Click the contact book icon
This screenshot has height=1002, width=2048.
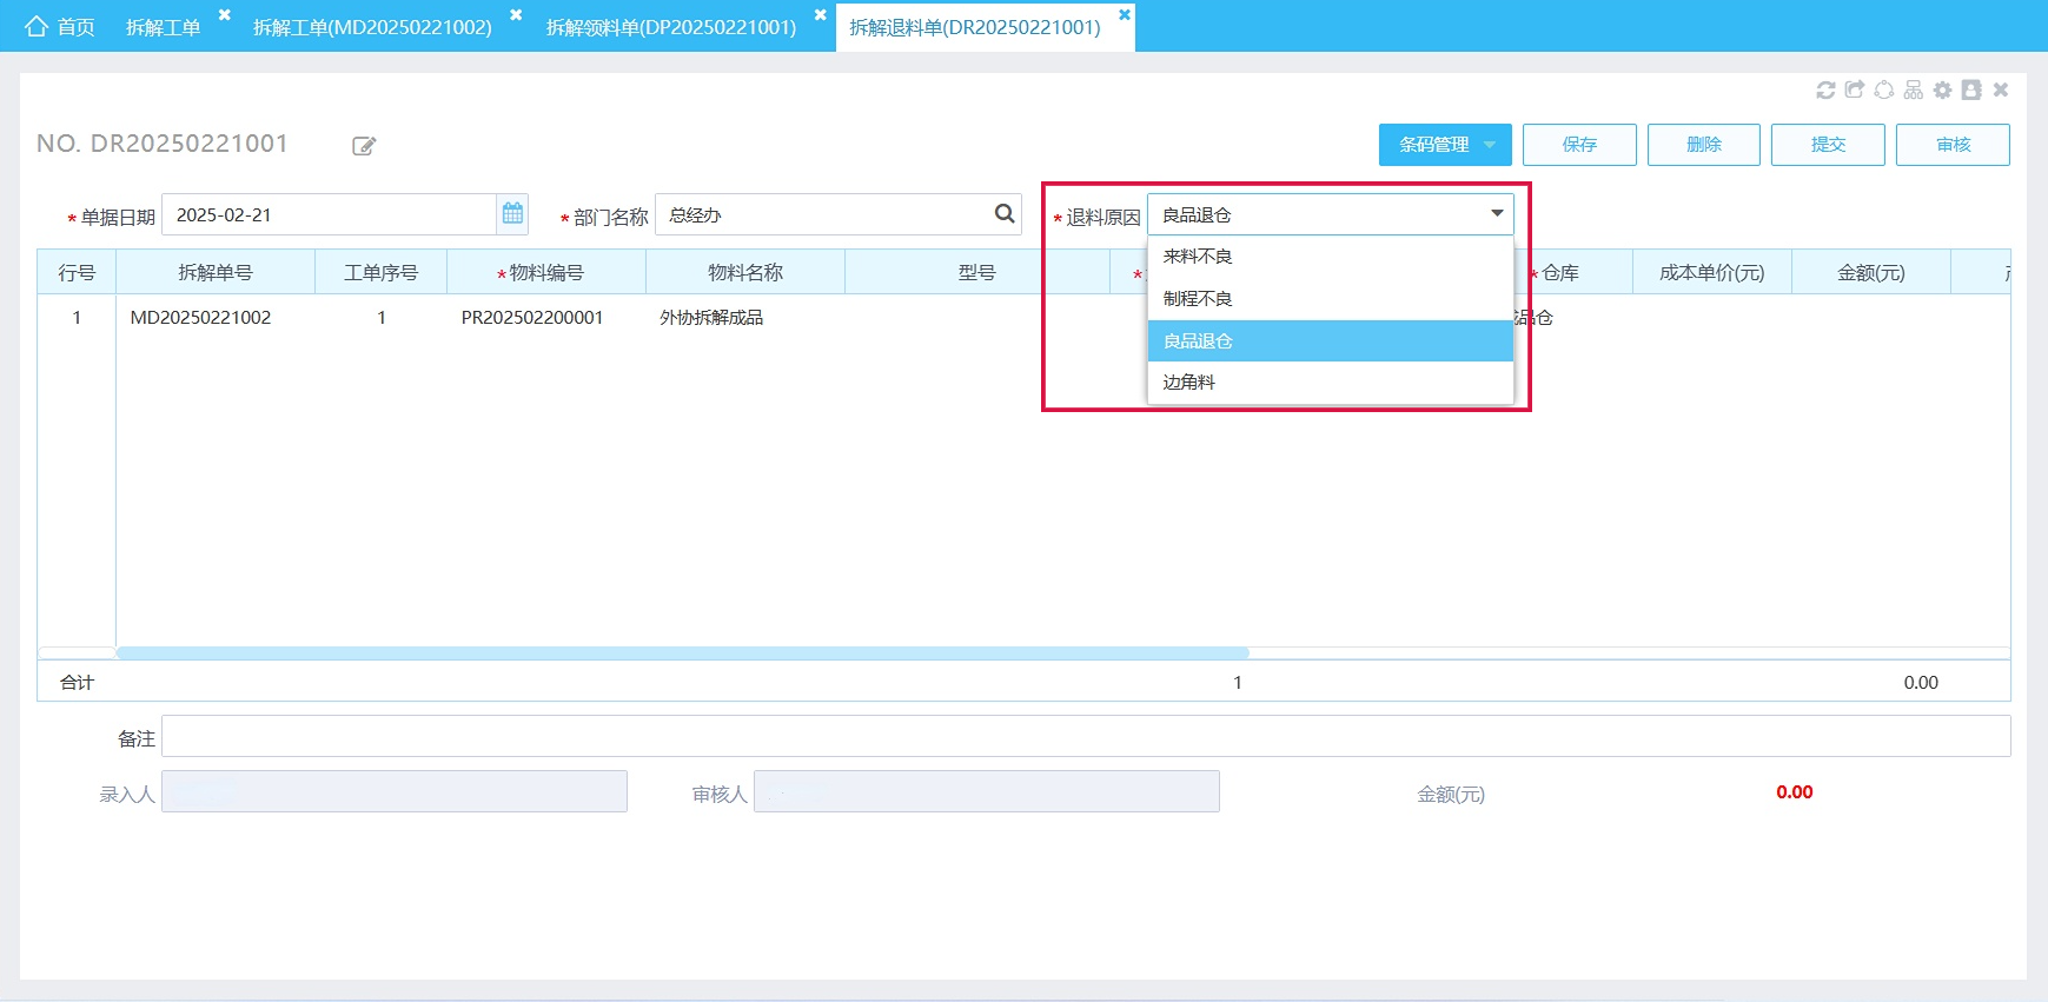tap(1971, 90)
